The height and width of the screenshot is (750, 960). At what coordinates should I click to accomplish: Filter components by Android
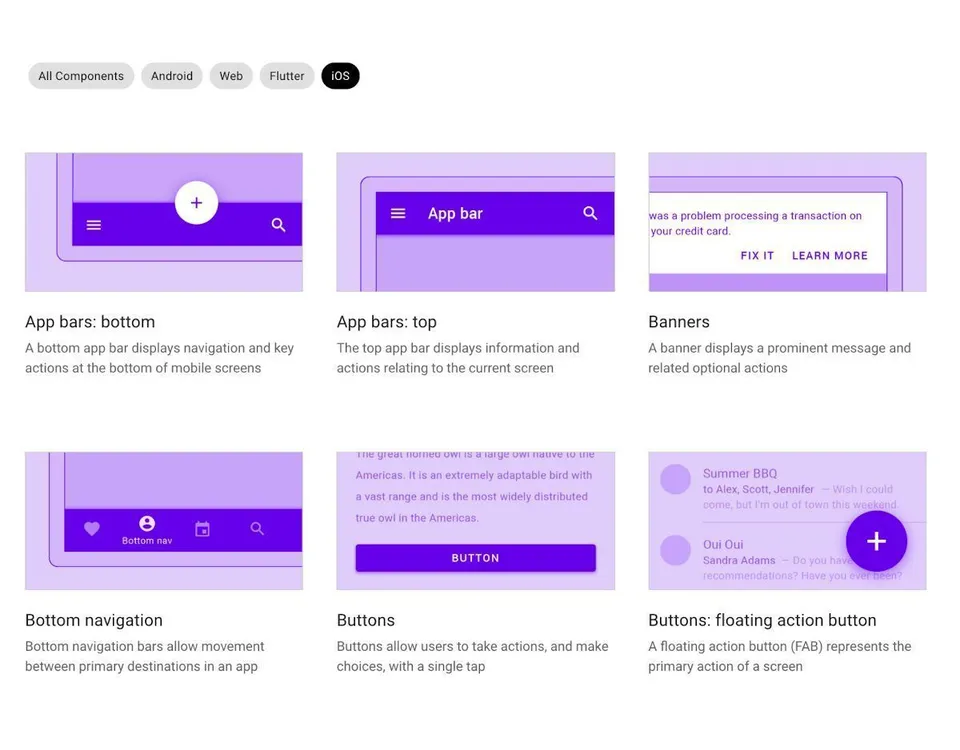(172, 76)
